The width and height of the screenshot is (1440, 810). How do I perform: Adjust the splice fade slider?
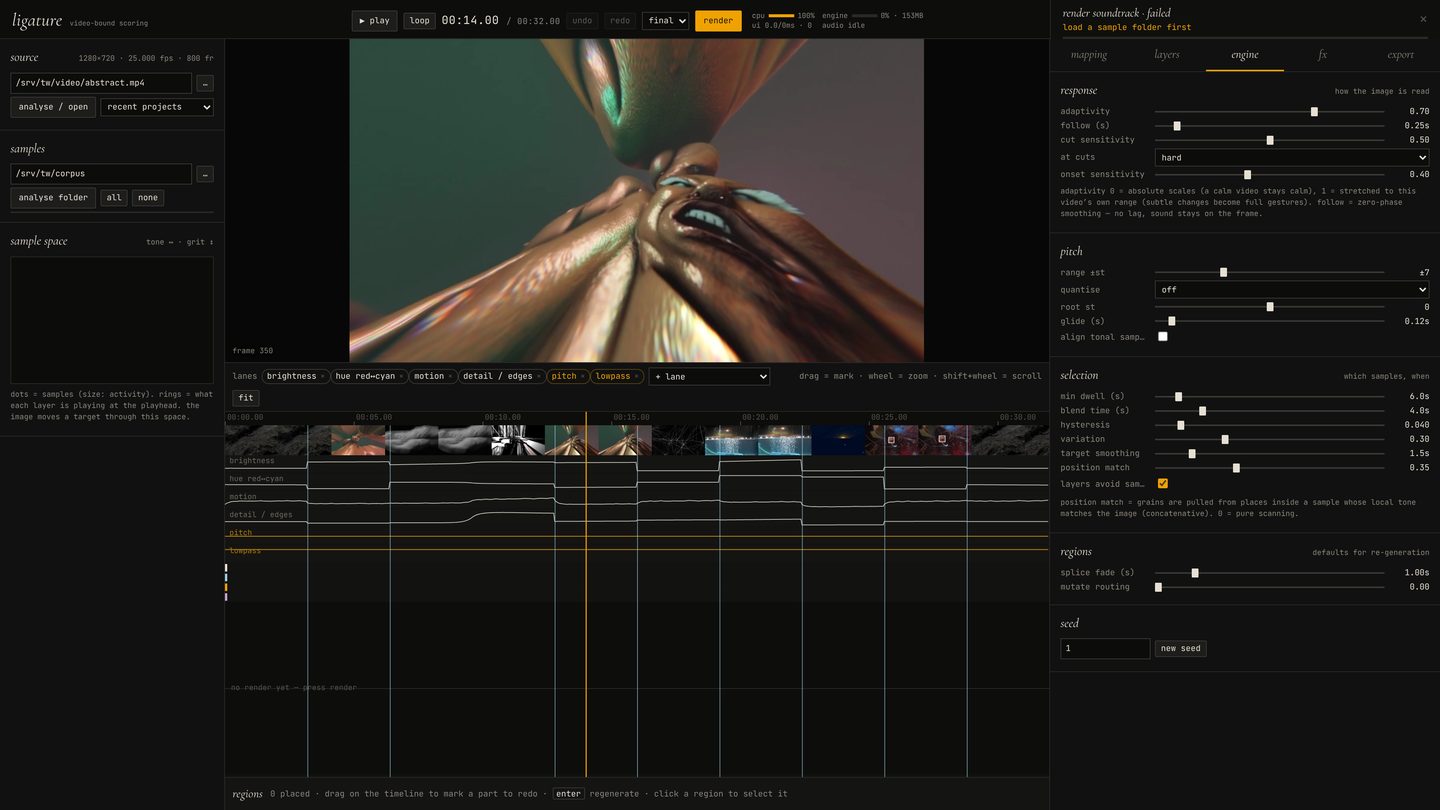1270,573
